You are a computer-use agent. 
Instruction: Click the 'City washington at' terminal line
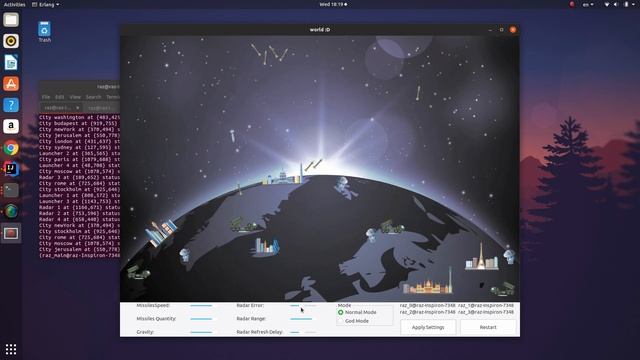(79, 117)
